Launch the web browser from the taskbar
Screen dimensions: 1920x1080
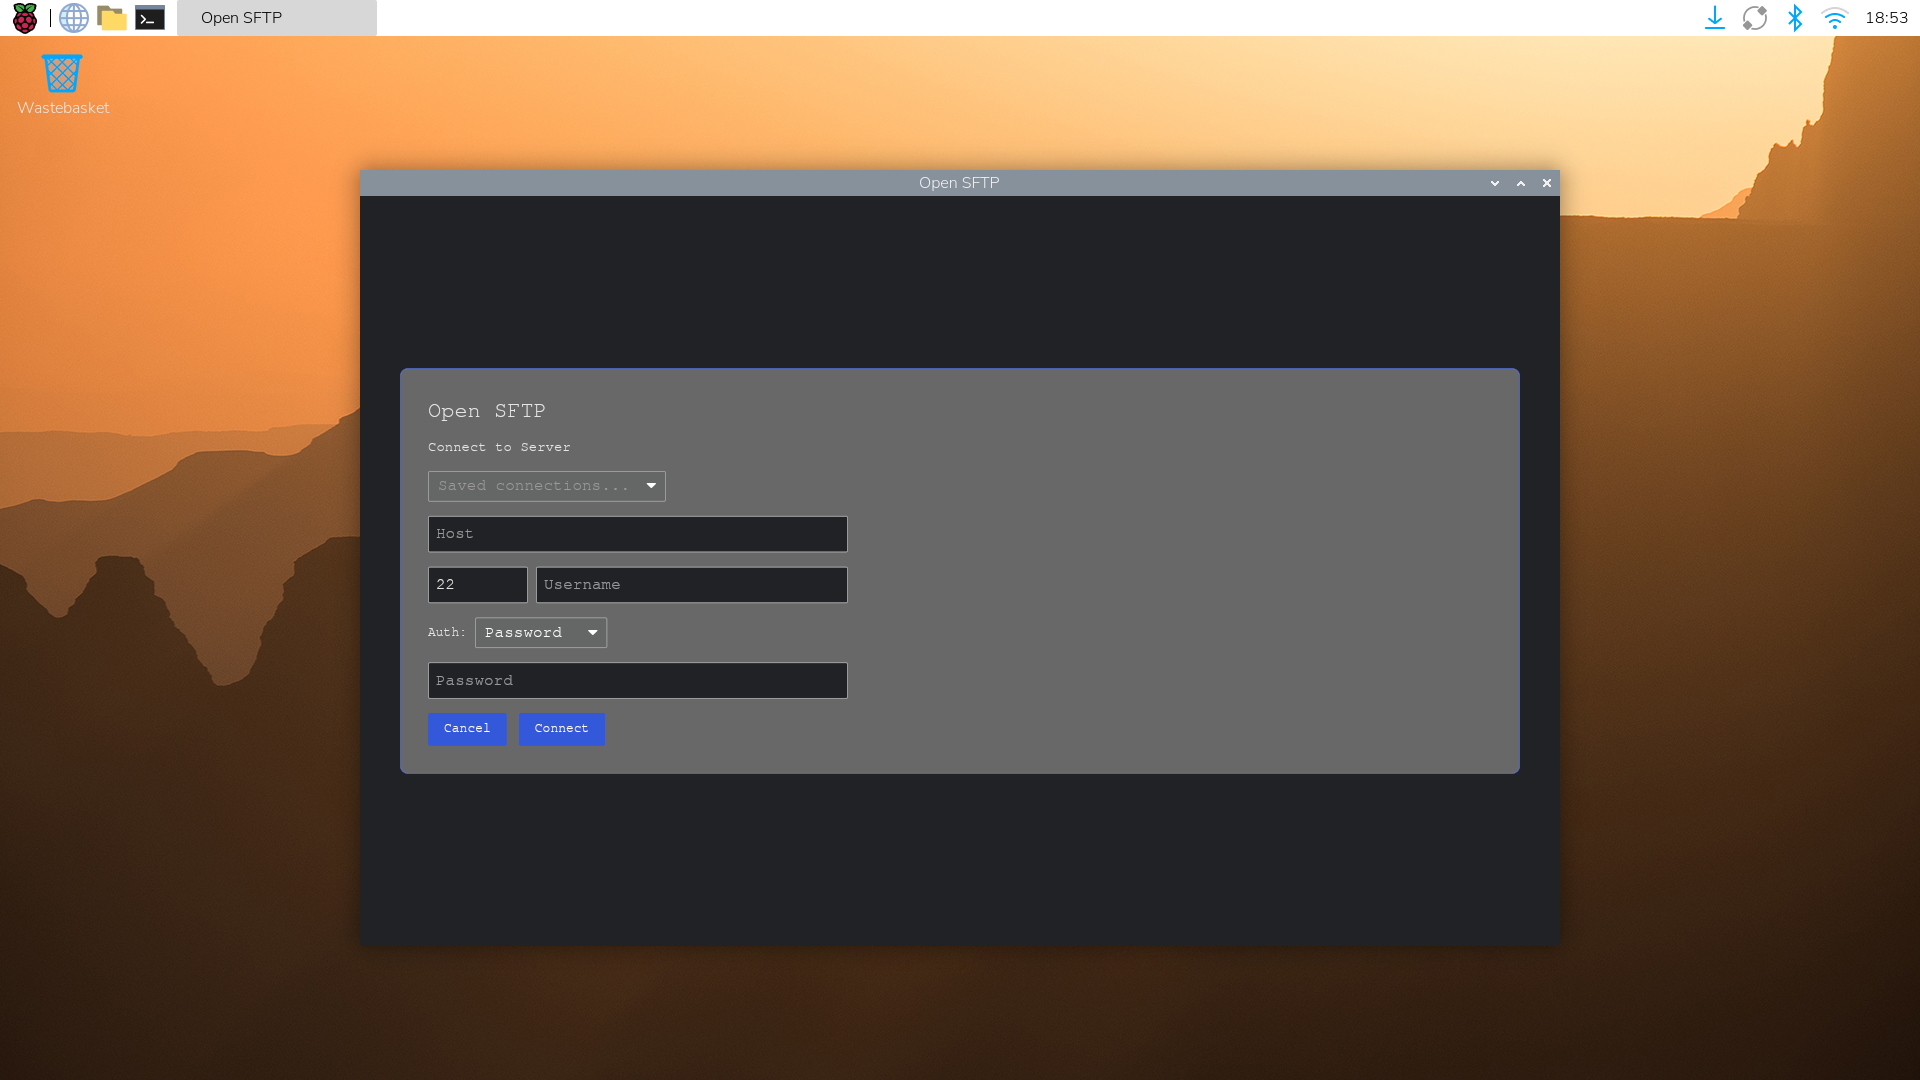point(73,17)
